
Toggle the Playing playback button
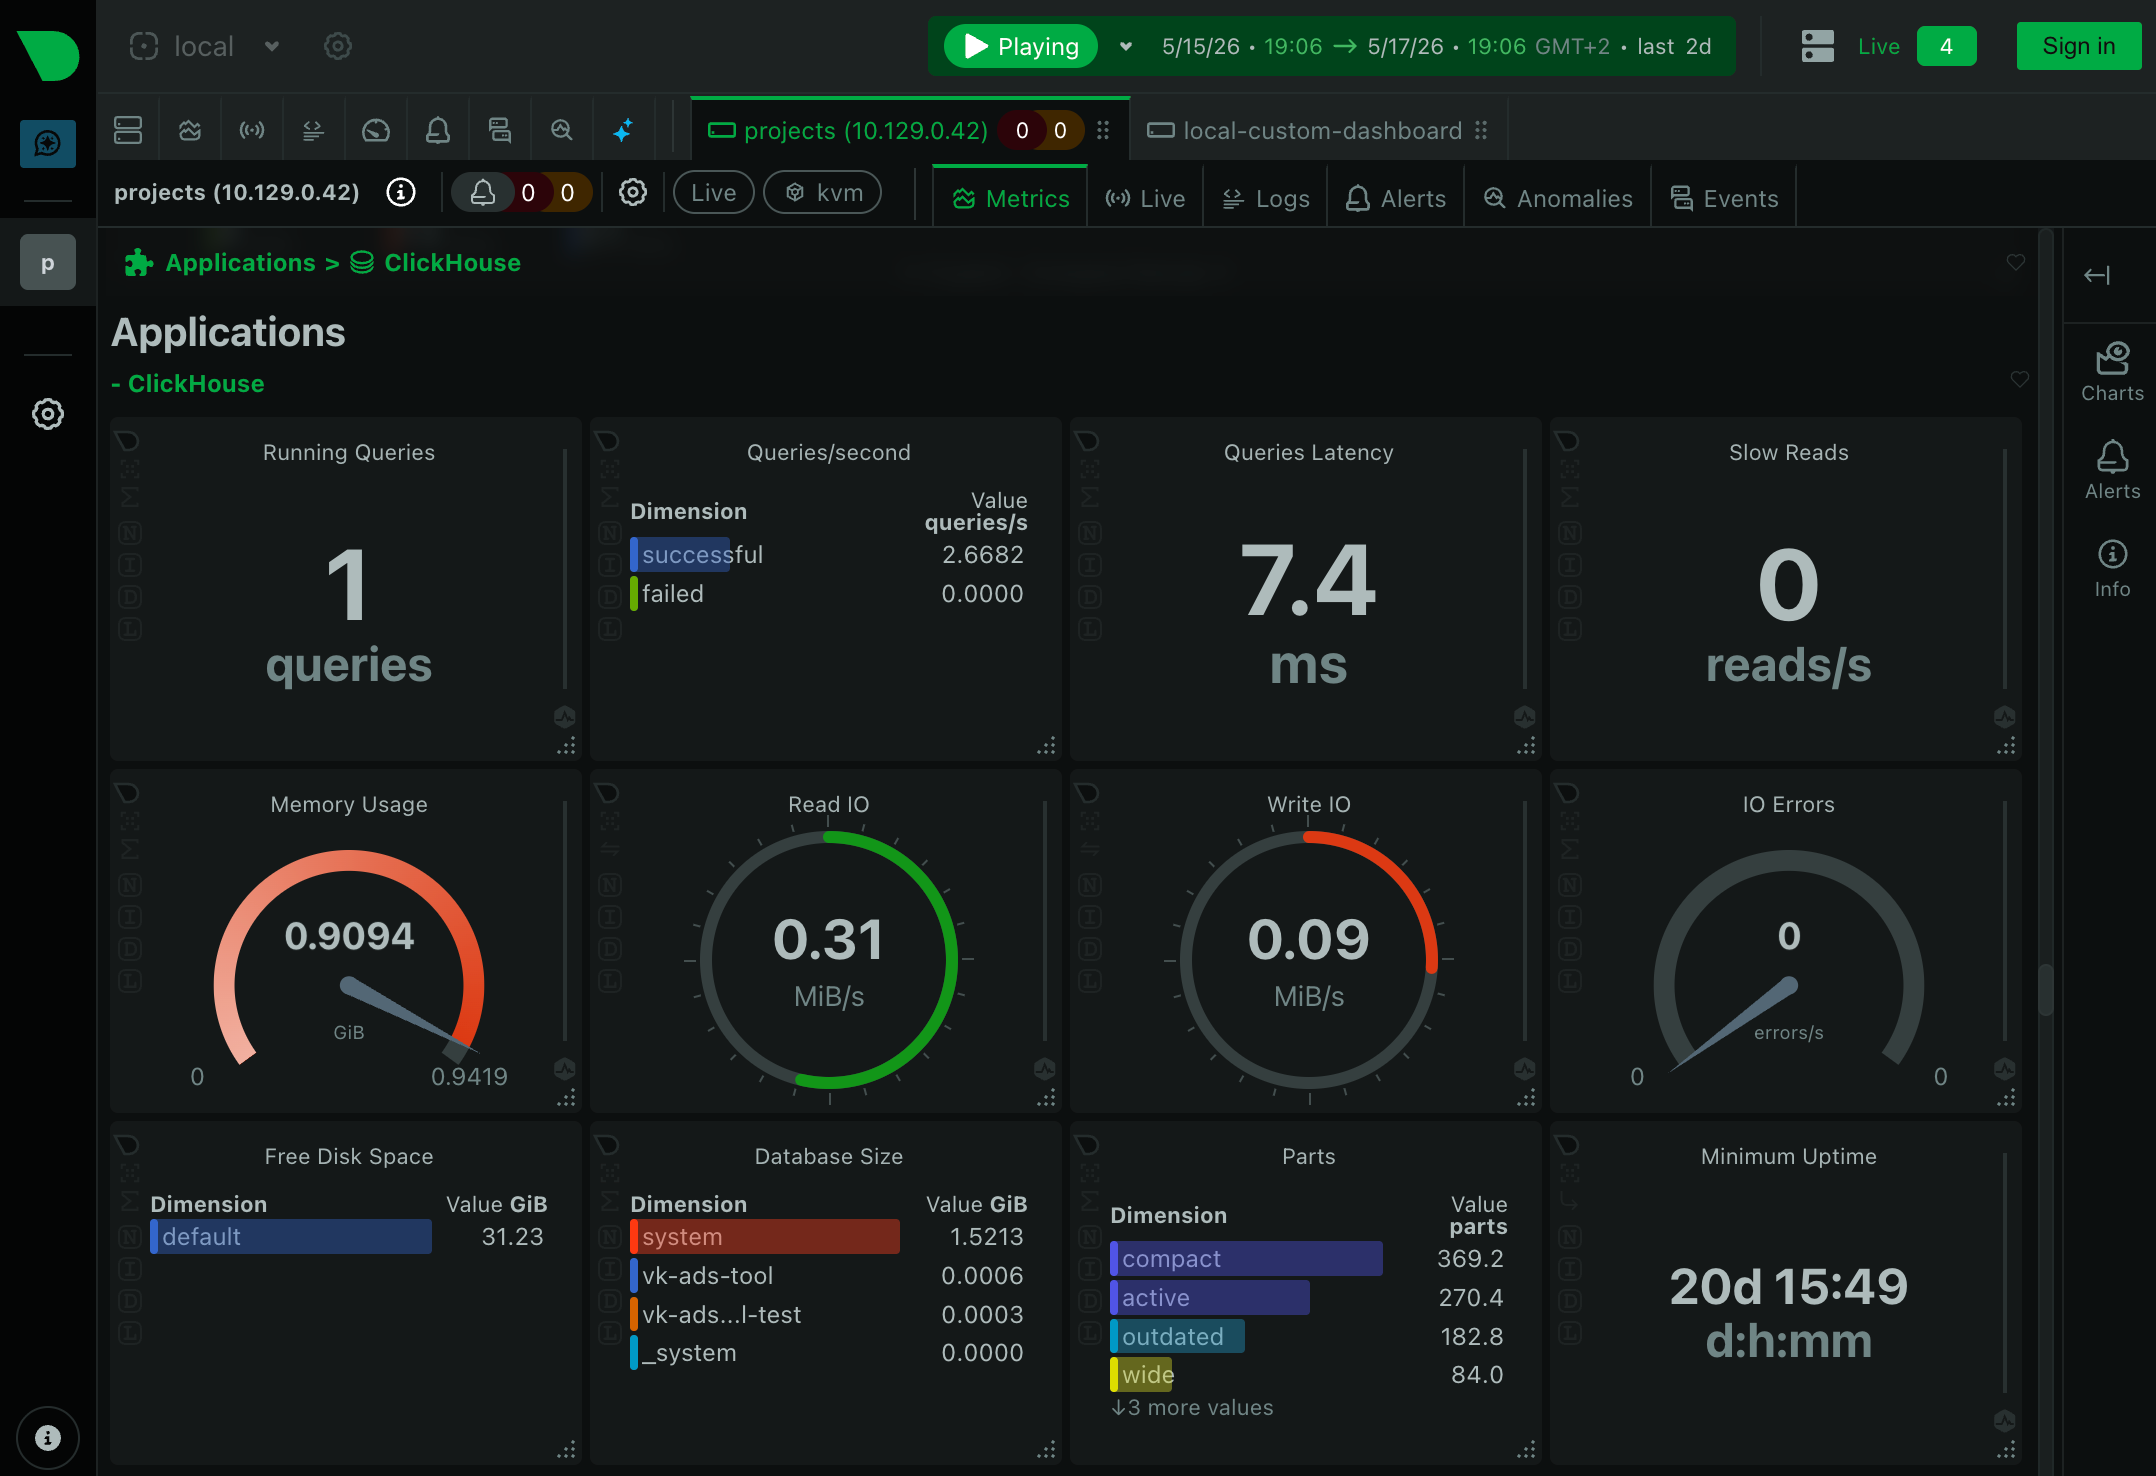tap(1020, 46)
